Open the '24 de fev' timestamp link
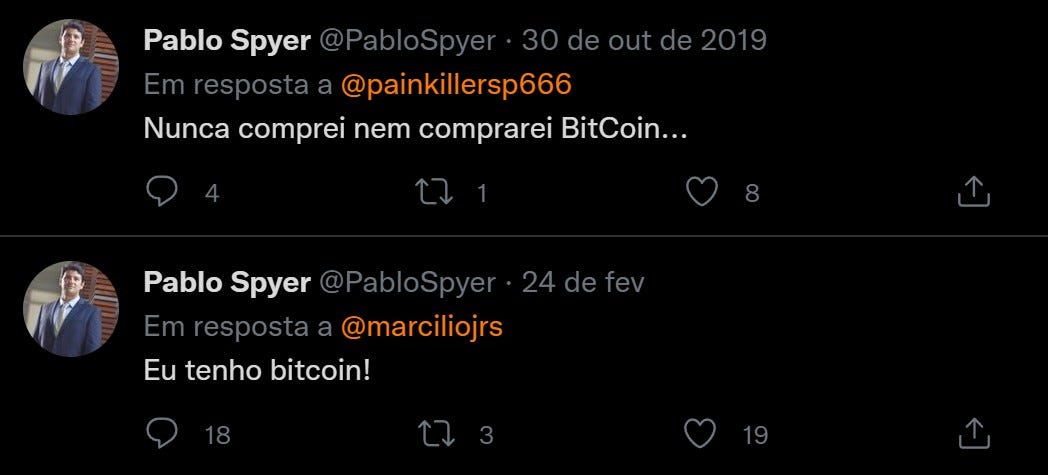This screenshot has width=1048, height=475. [x=583, y=283]
